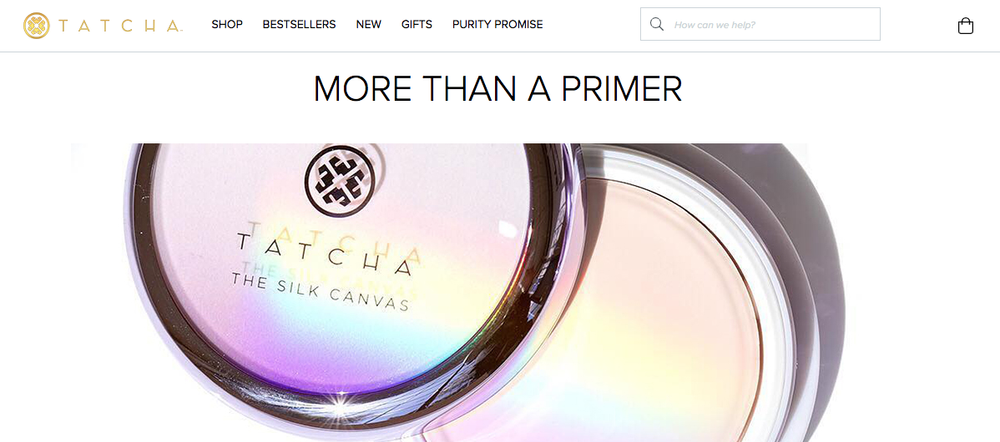The width and height of the screenshot is (1000, 442).
Task: Click the sparkle glint on lid rim
Action: tap(340, 403)
